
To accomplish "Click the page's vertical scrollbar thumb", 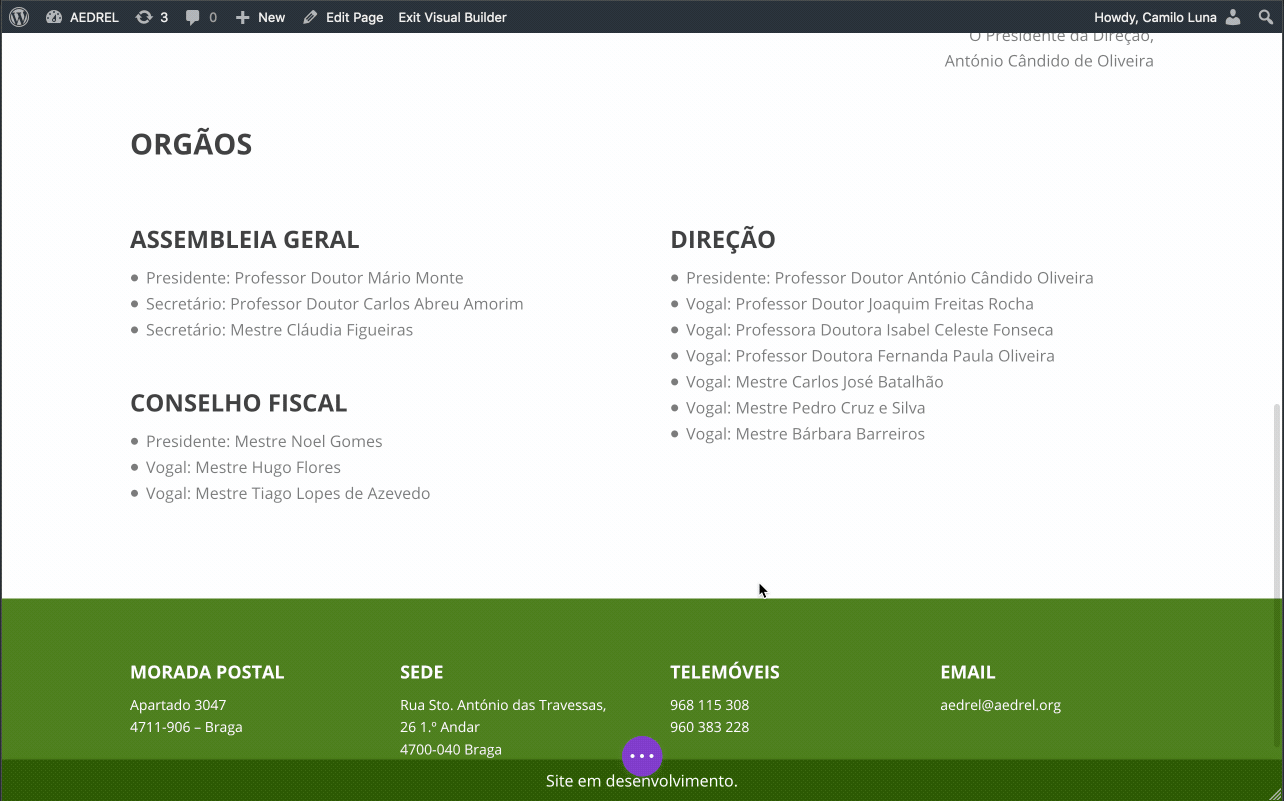I will point(1277,500).
